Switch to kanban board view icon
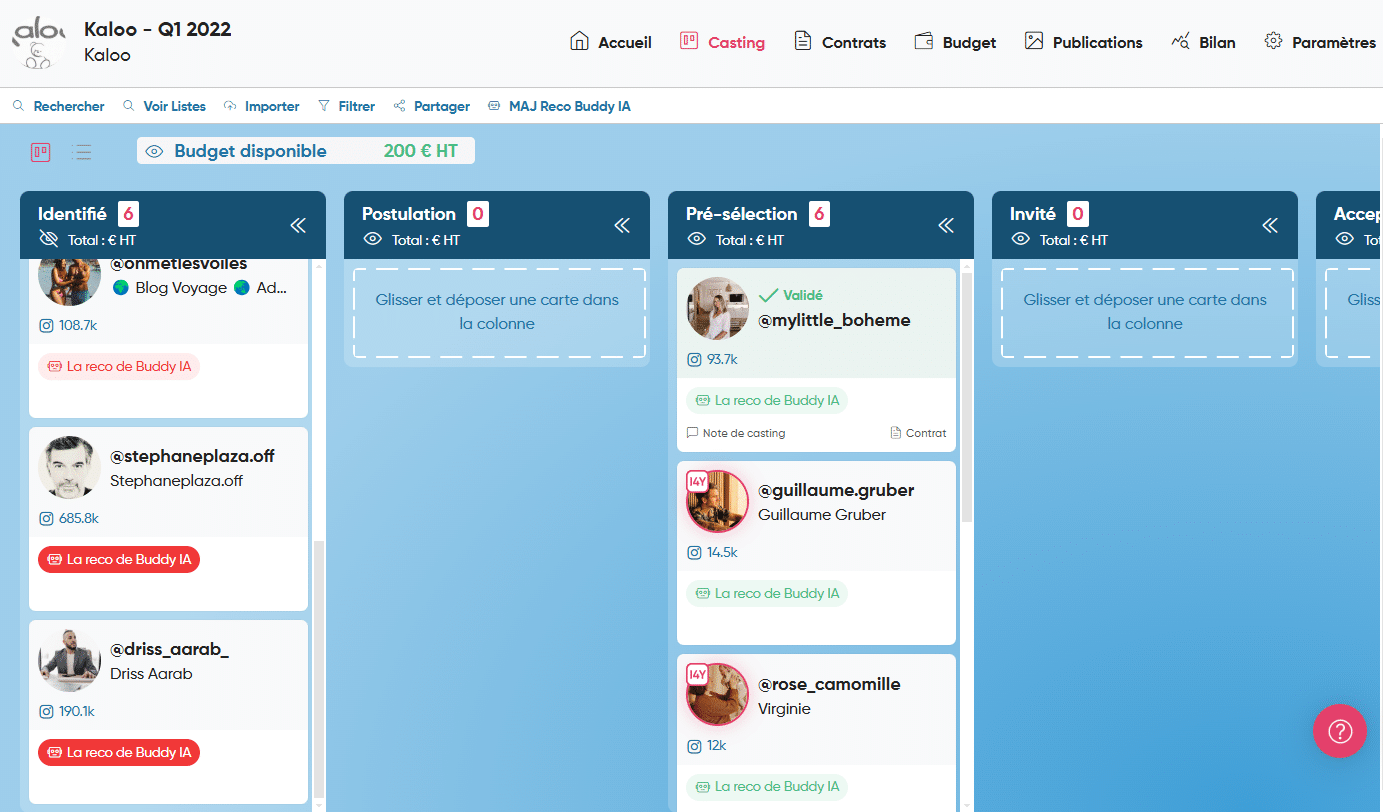This screenshot has width=1383, height=812. (41, 152)
